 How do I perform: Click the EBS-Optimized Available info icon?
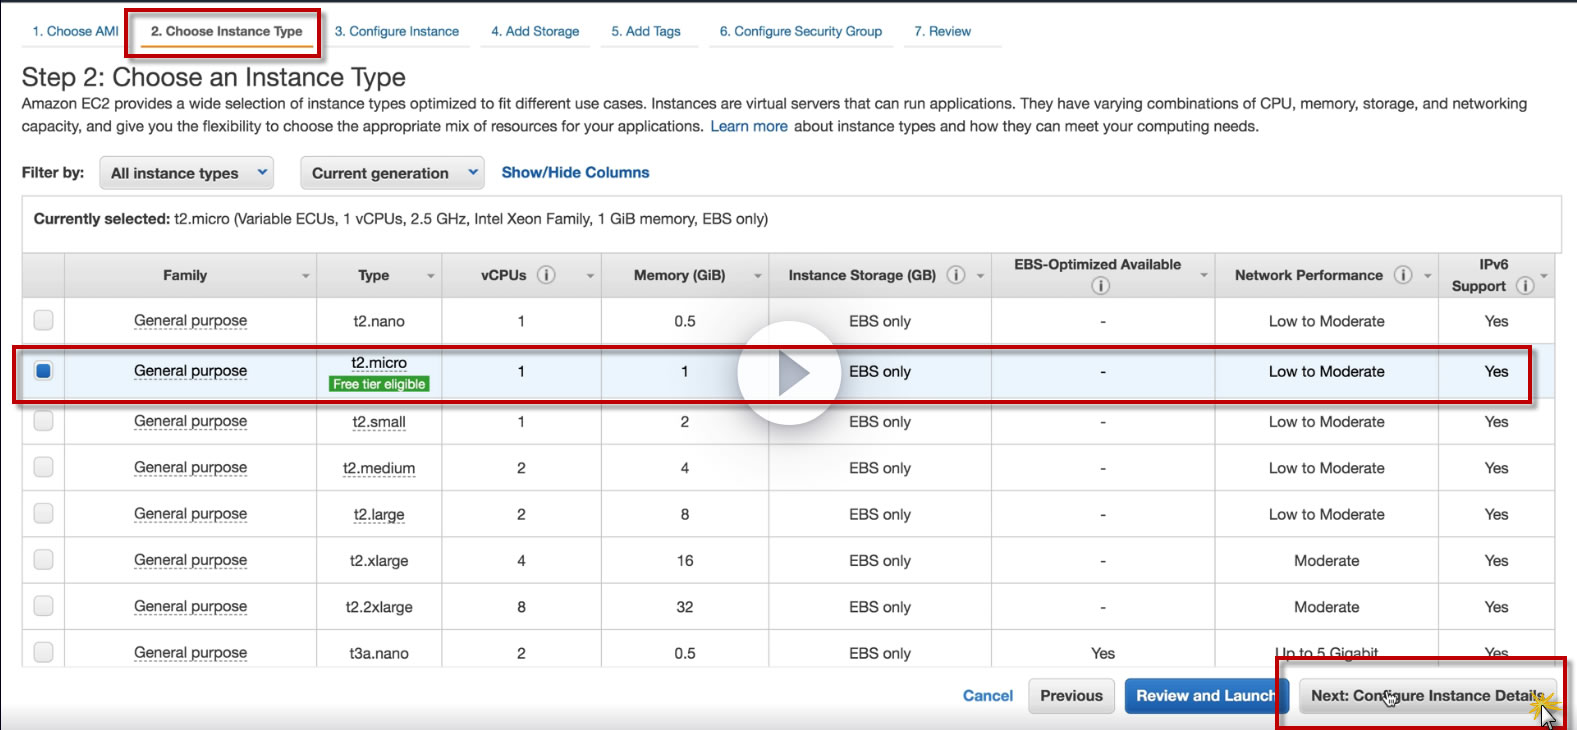click(1100, 286)
